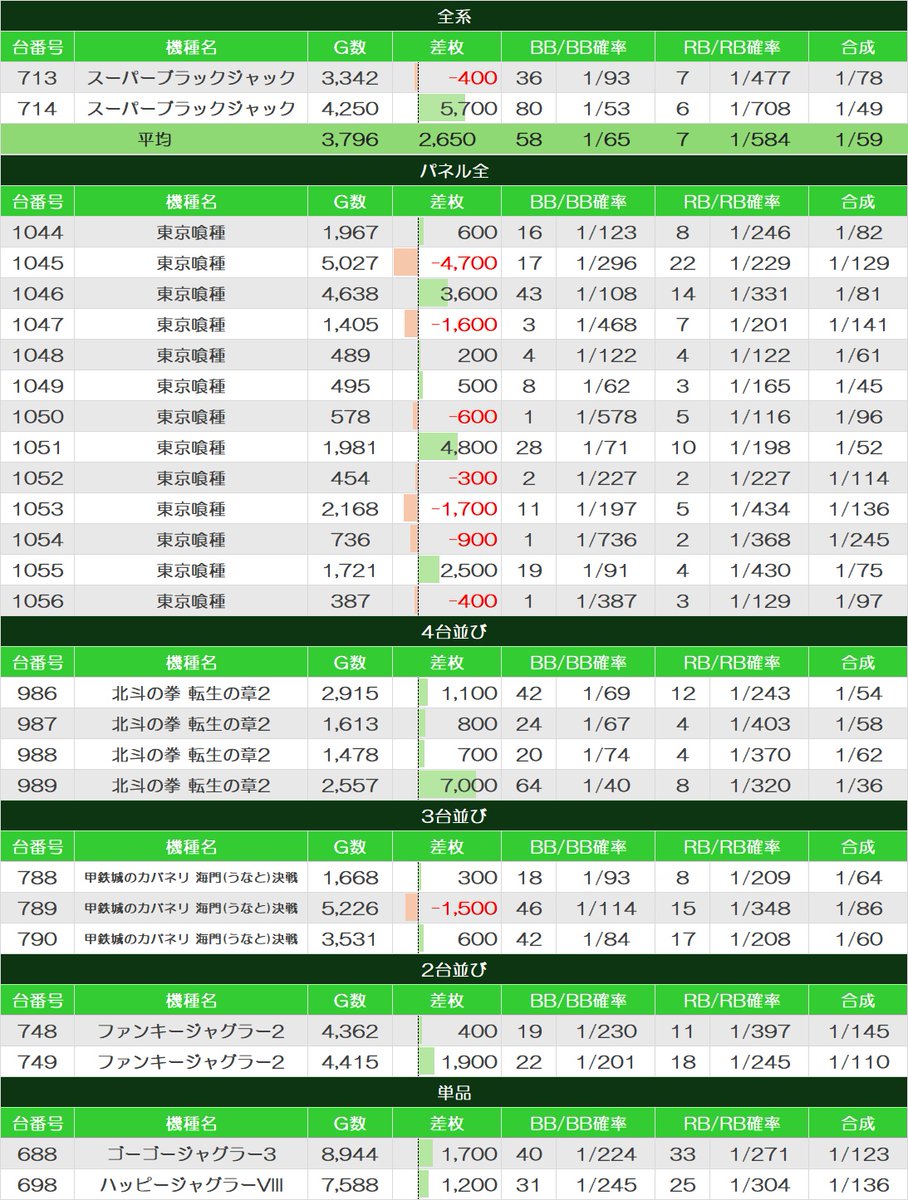Select ファンキージャグラー2 machine 749

454,1062
